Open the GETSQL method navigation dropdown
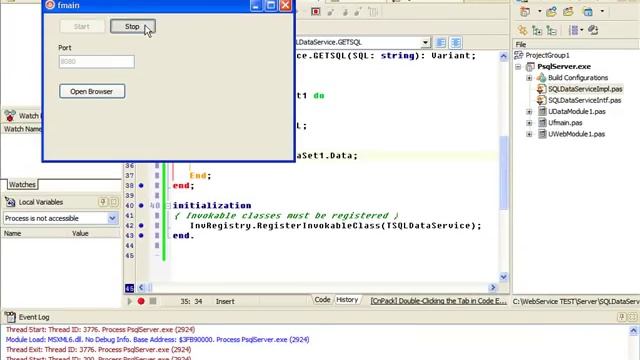Image resolution: width=640 pixels, height=360 pixels. (x=425, y=42)
